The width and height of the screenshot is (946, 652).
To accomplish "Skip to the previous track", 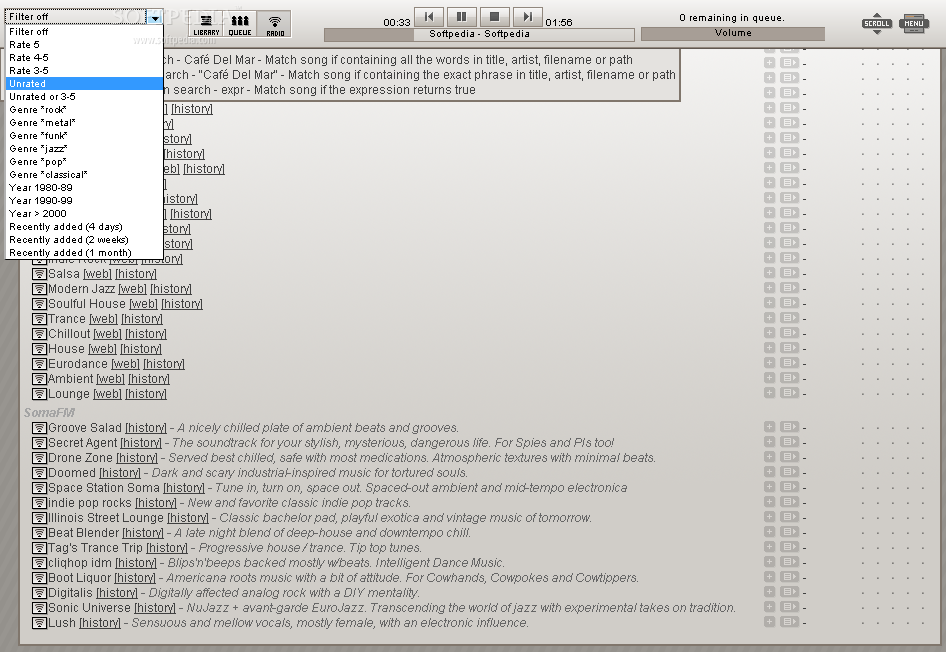I will [429, 17].
